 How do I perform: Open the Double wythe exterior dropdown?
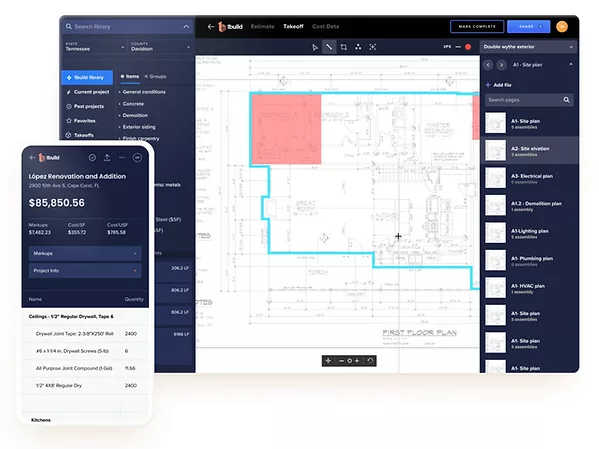[528, 47]
